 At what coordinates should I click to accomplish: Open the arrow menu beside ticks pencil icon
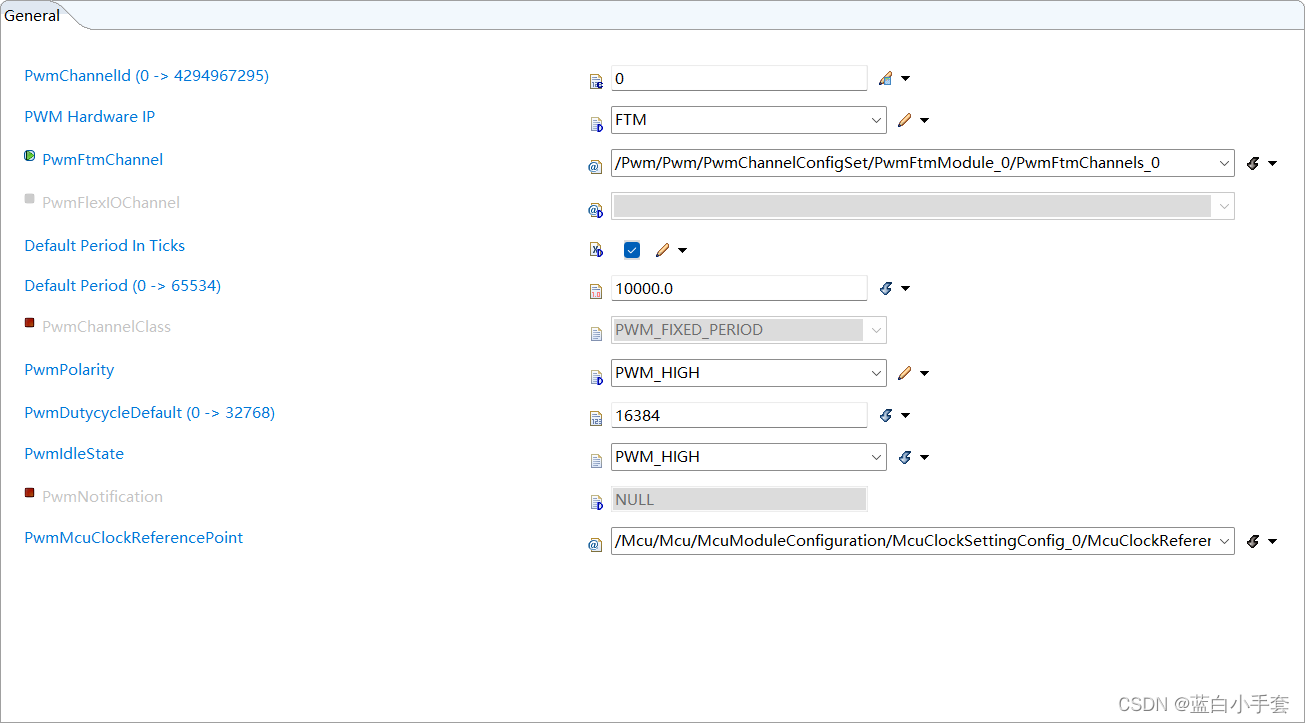[682, 250]
